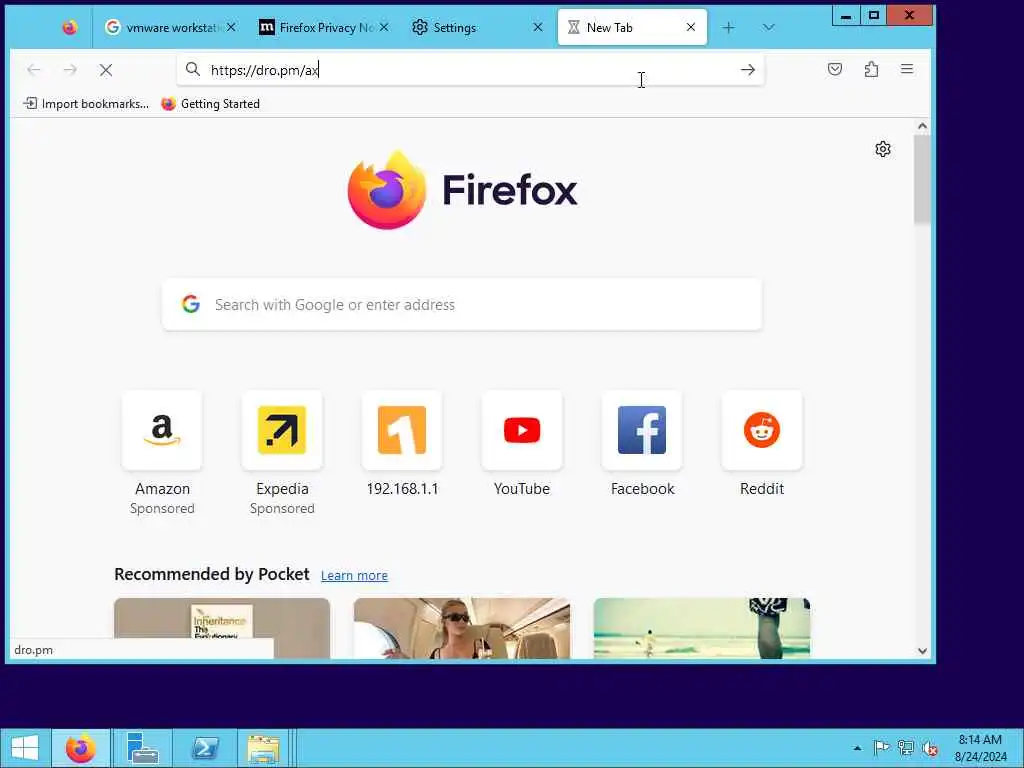The image size is (1024, 768).
Task: Open Server Manager from the taskbar
Action: (x=142, y=748)
